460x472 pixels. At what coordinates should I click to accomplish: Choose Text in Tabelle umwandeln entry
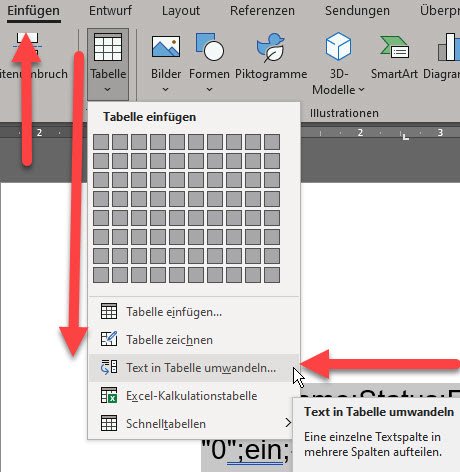click(194, 368)
